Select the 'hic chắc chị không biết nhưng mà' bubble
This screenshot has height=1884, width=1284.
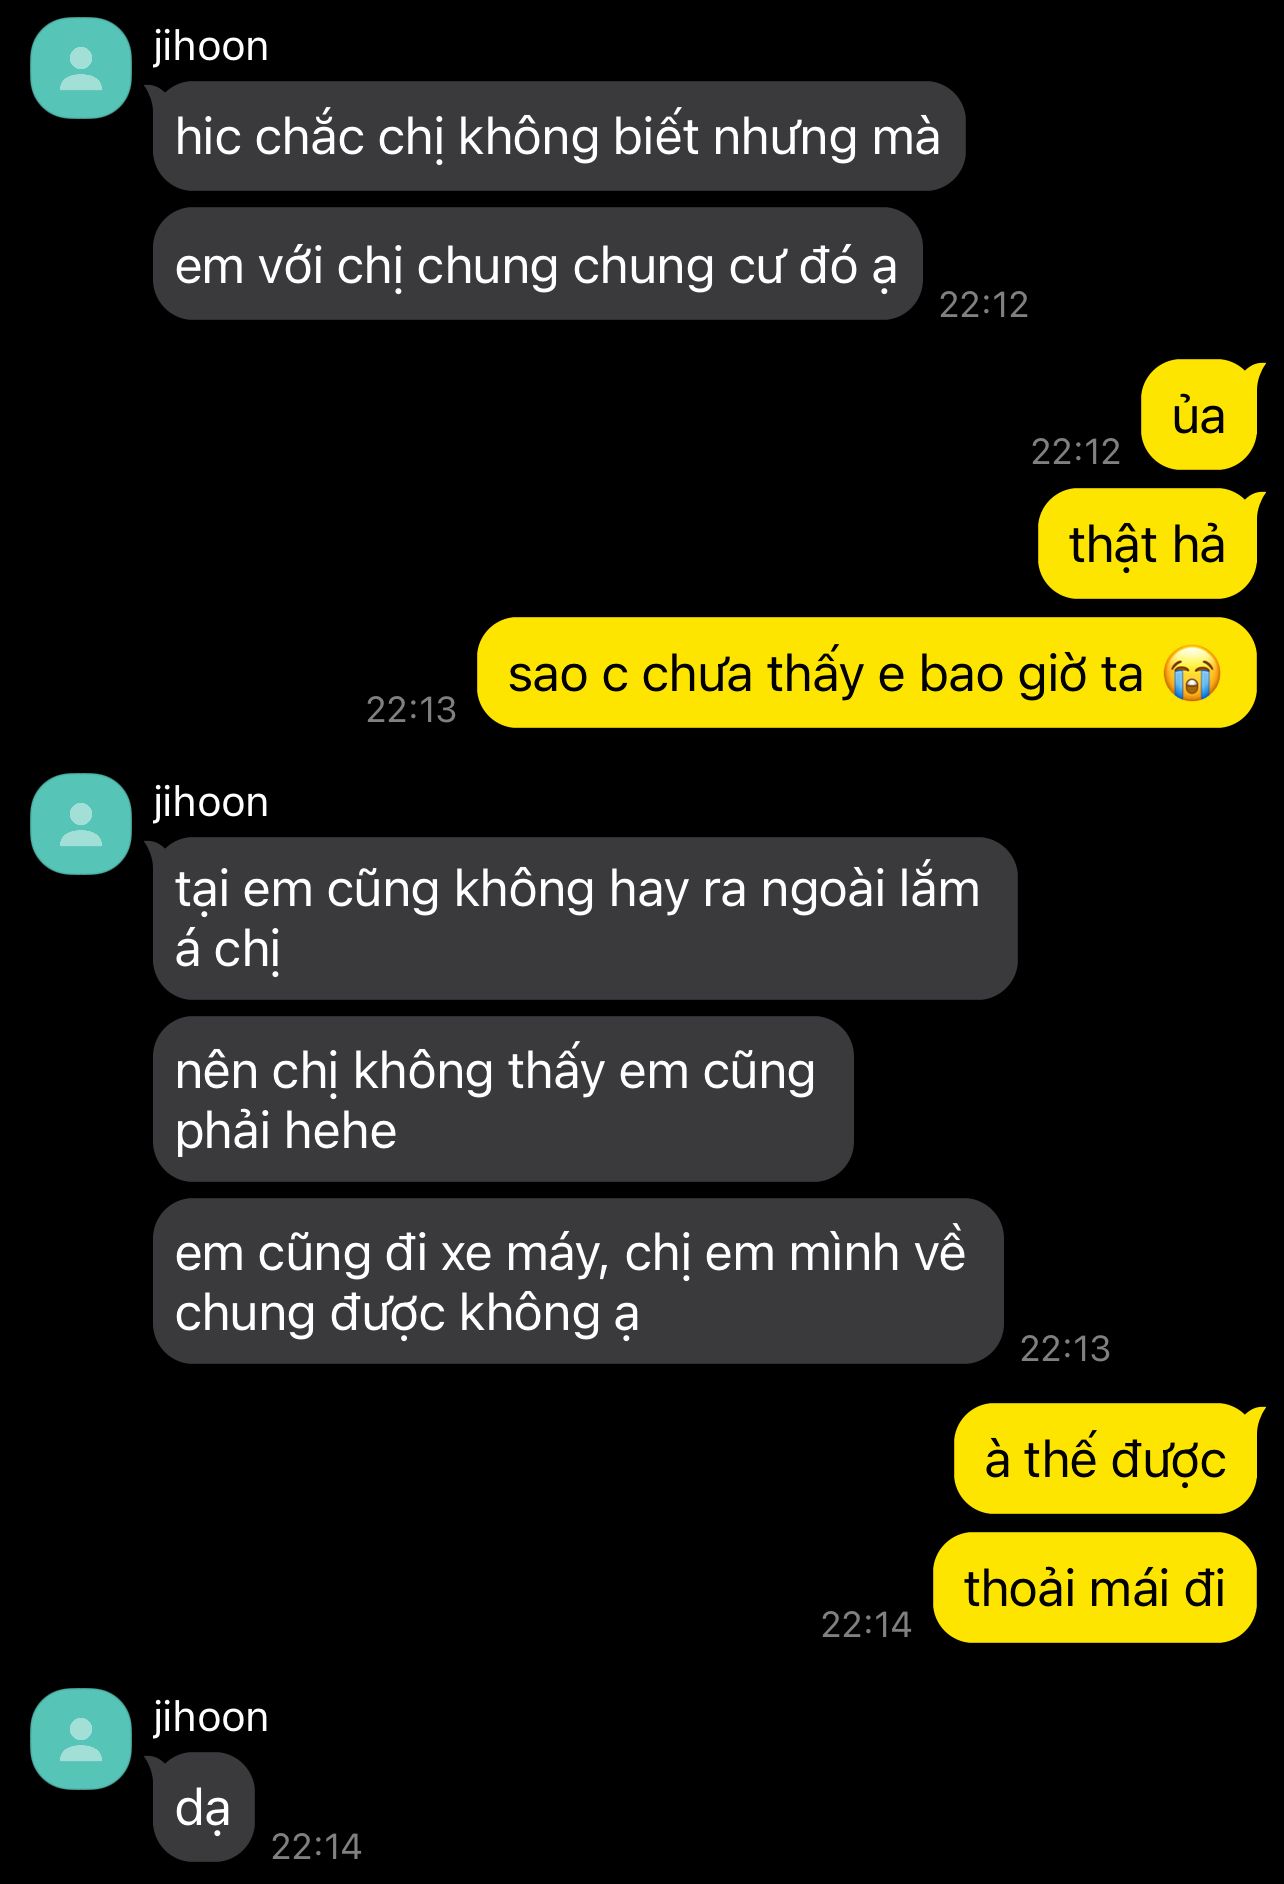pos(558,137)
